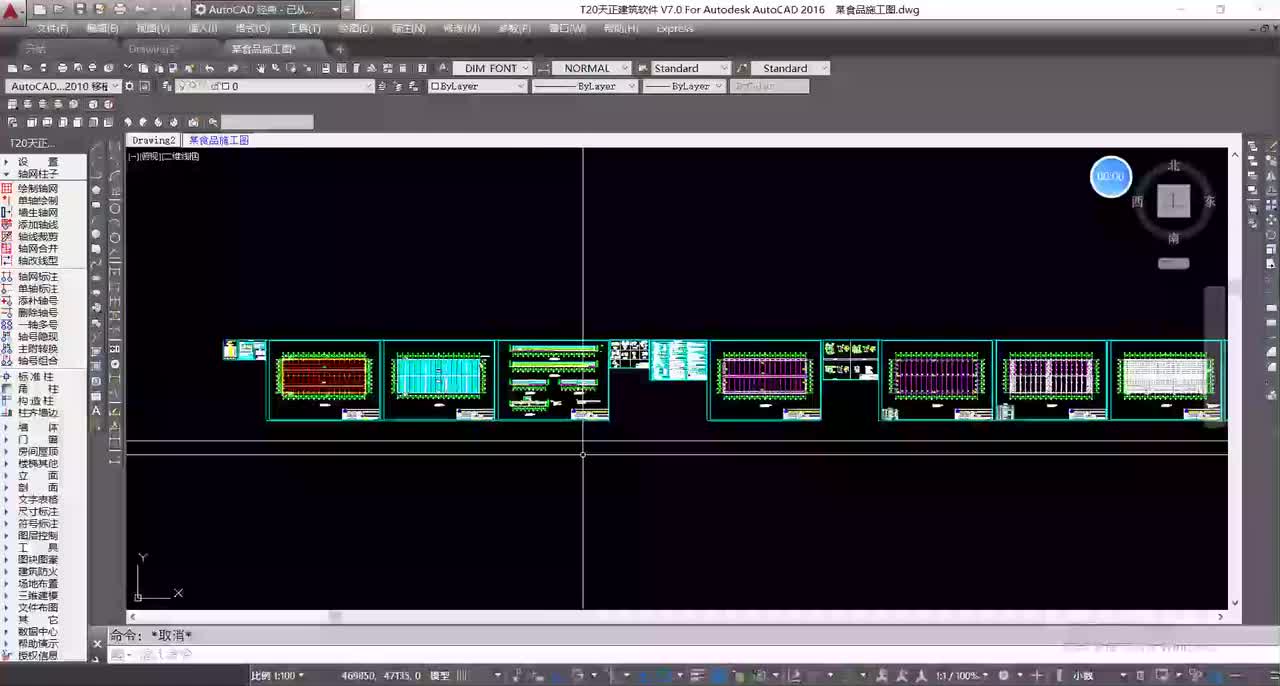This screenshot has height=686, width=1280.
Task: Open the first Standard table style dropdown
Action: [x=691, y=68]
